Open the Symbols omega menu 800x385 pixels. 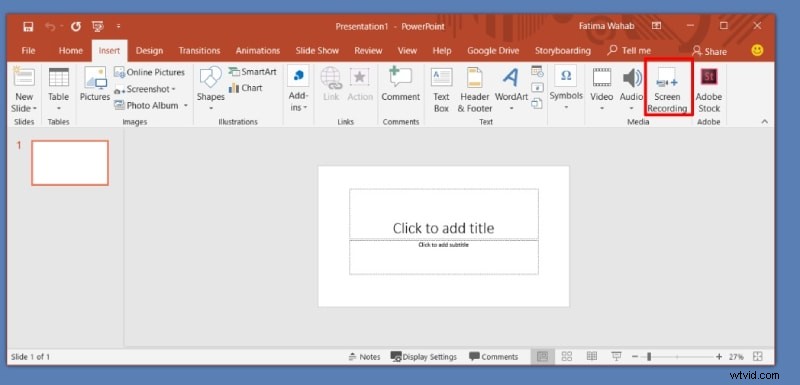click(566, 88)
